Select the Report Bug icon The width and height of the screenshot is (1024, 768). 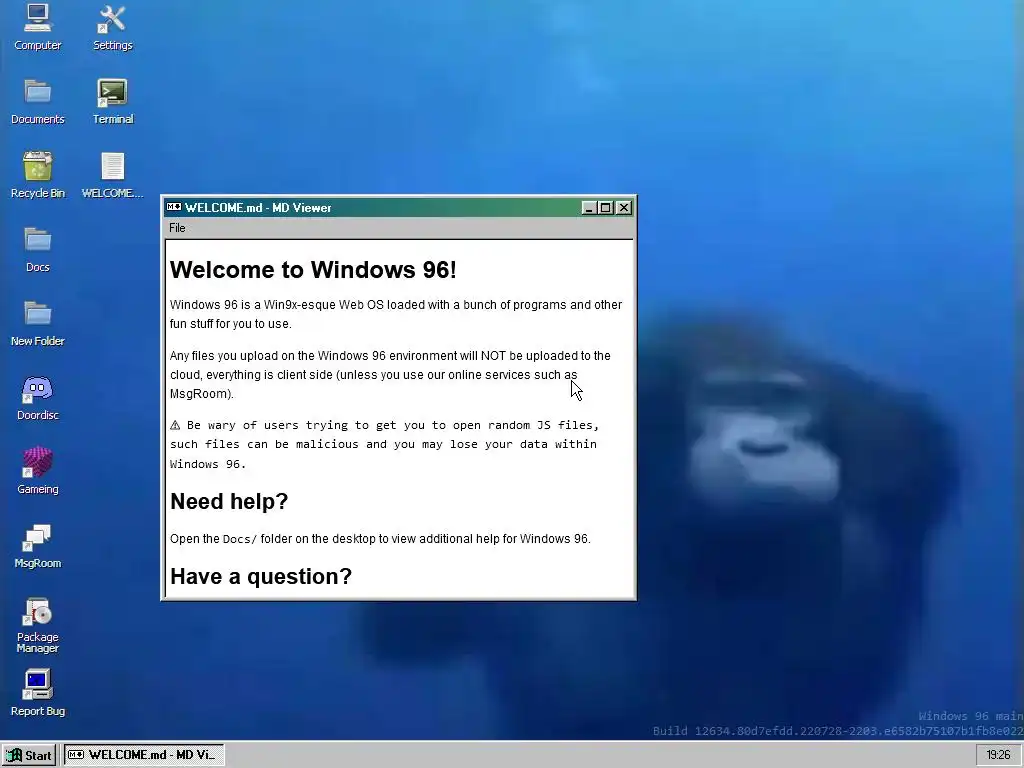37,692
